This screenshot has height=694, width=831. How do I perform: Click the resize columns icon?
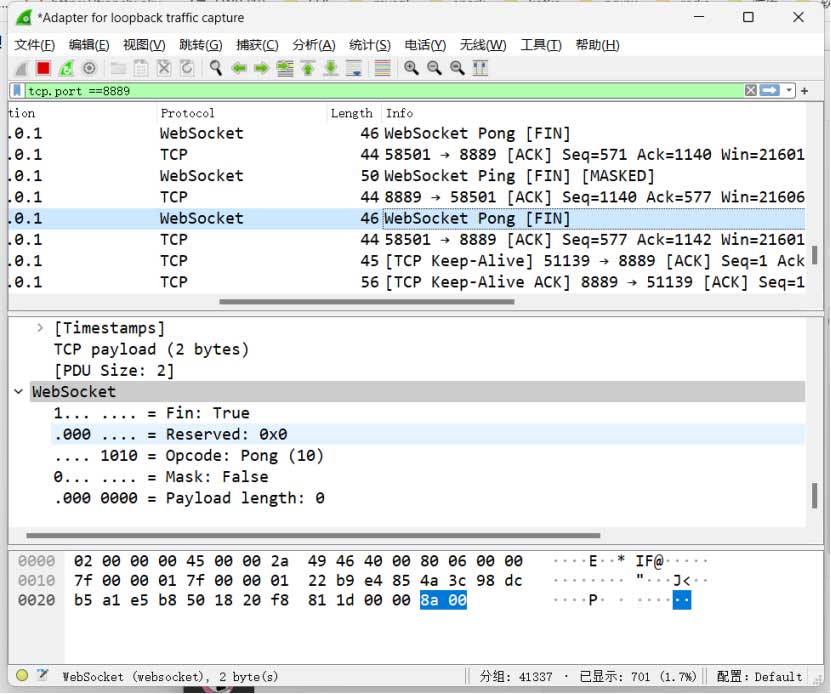(x=480, y=68)
